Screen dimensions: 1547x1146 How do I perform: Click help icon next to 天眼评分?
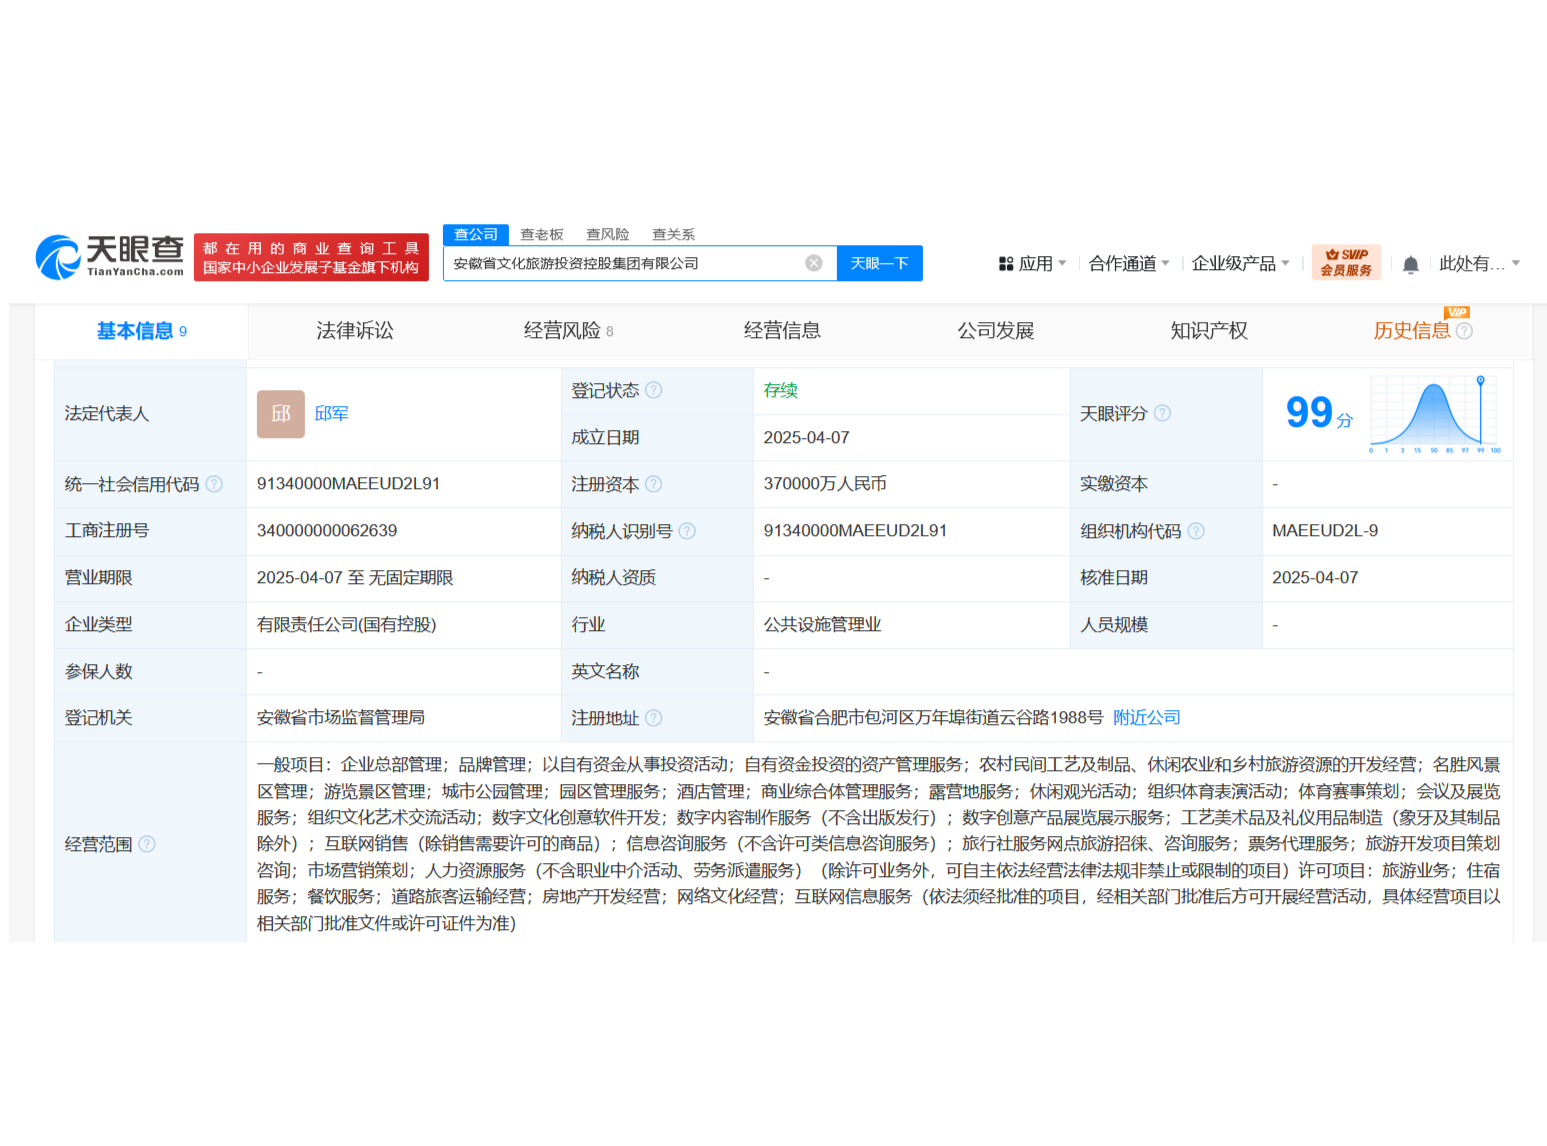(x=1162, y=413)
